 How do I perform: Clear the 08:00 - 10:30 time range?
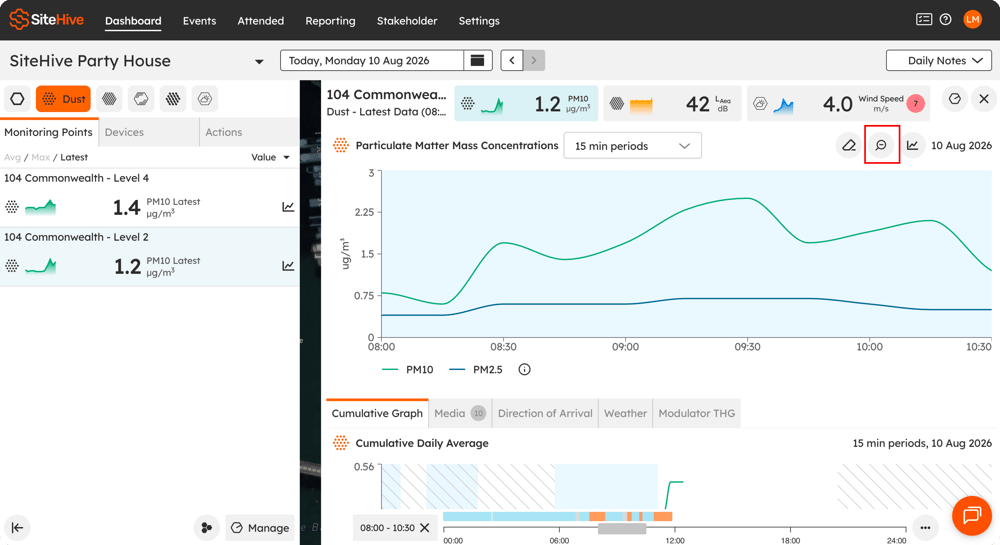(425, 528)
